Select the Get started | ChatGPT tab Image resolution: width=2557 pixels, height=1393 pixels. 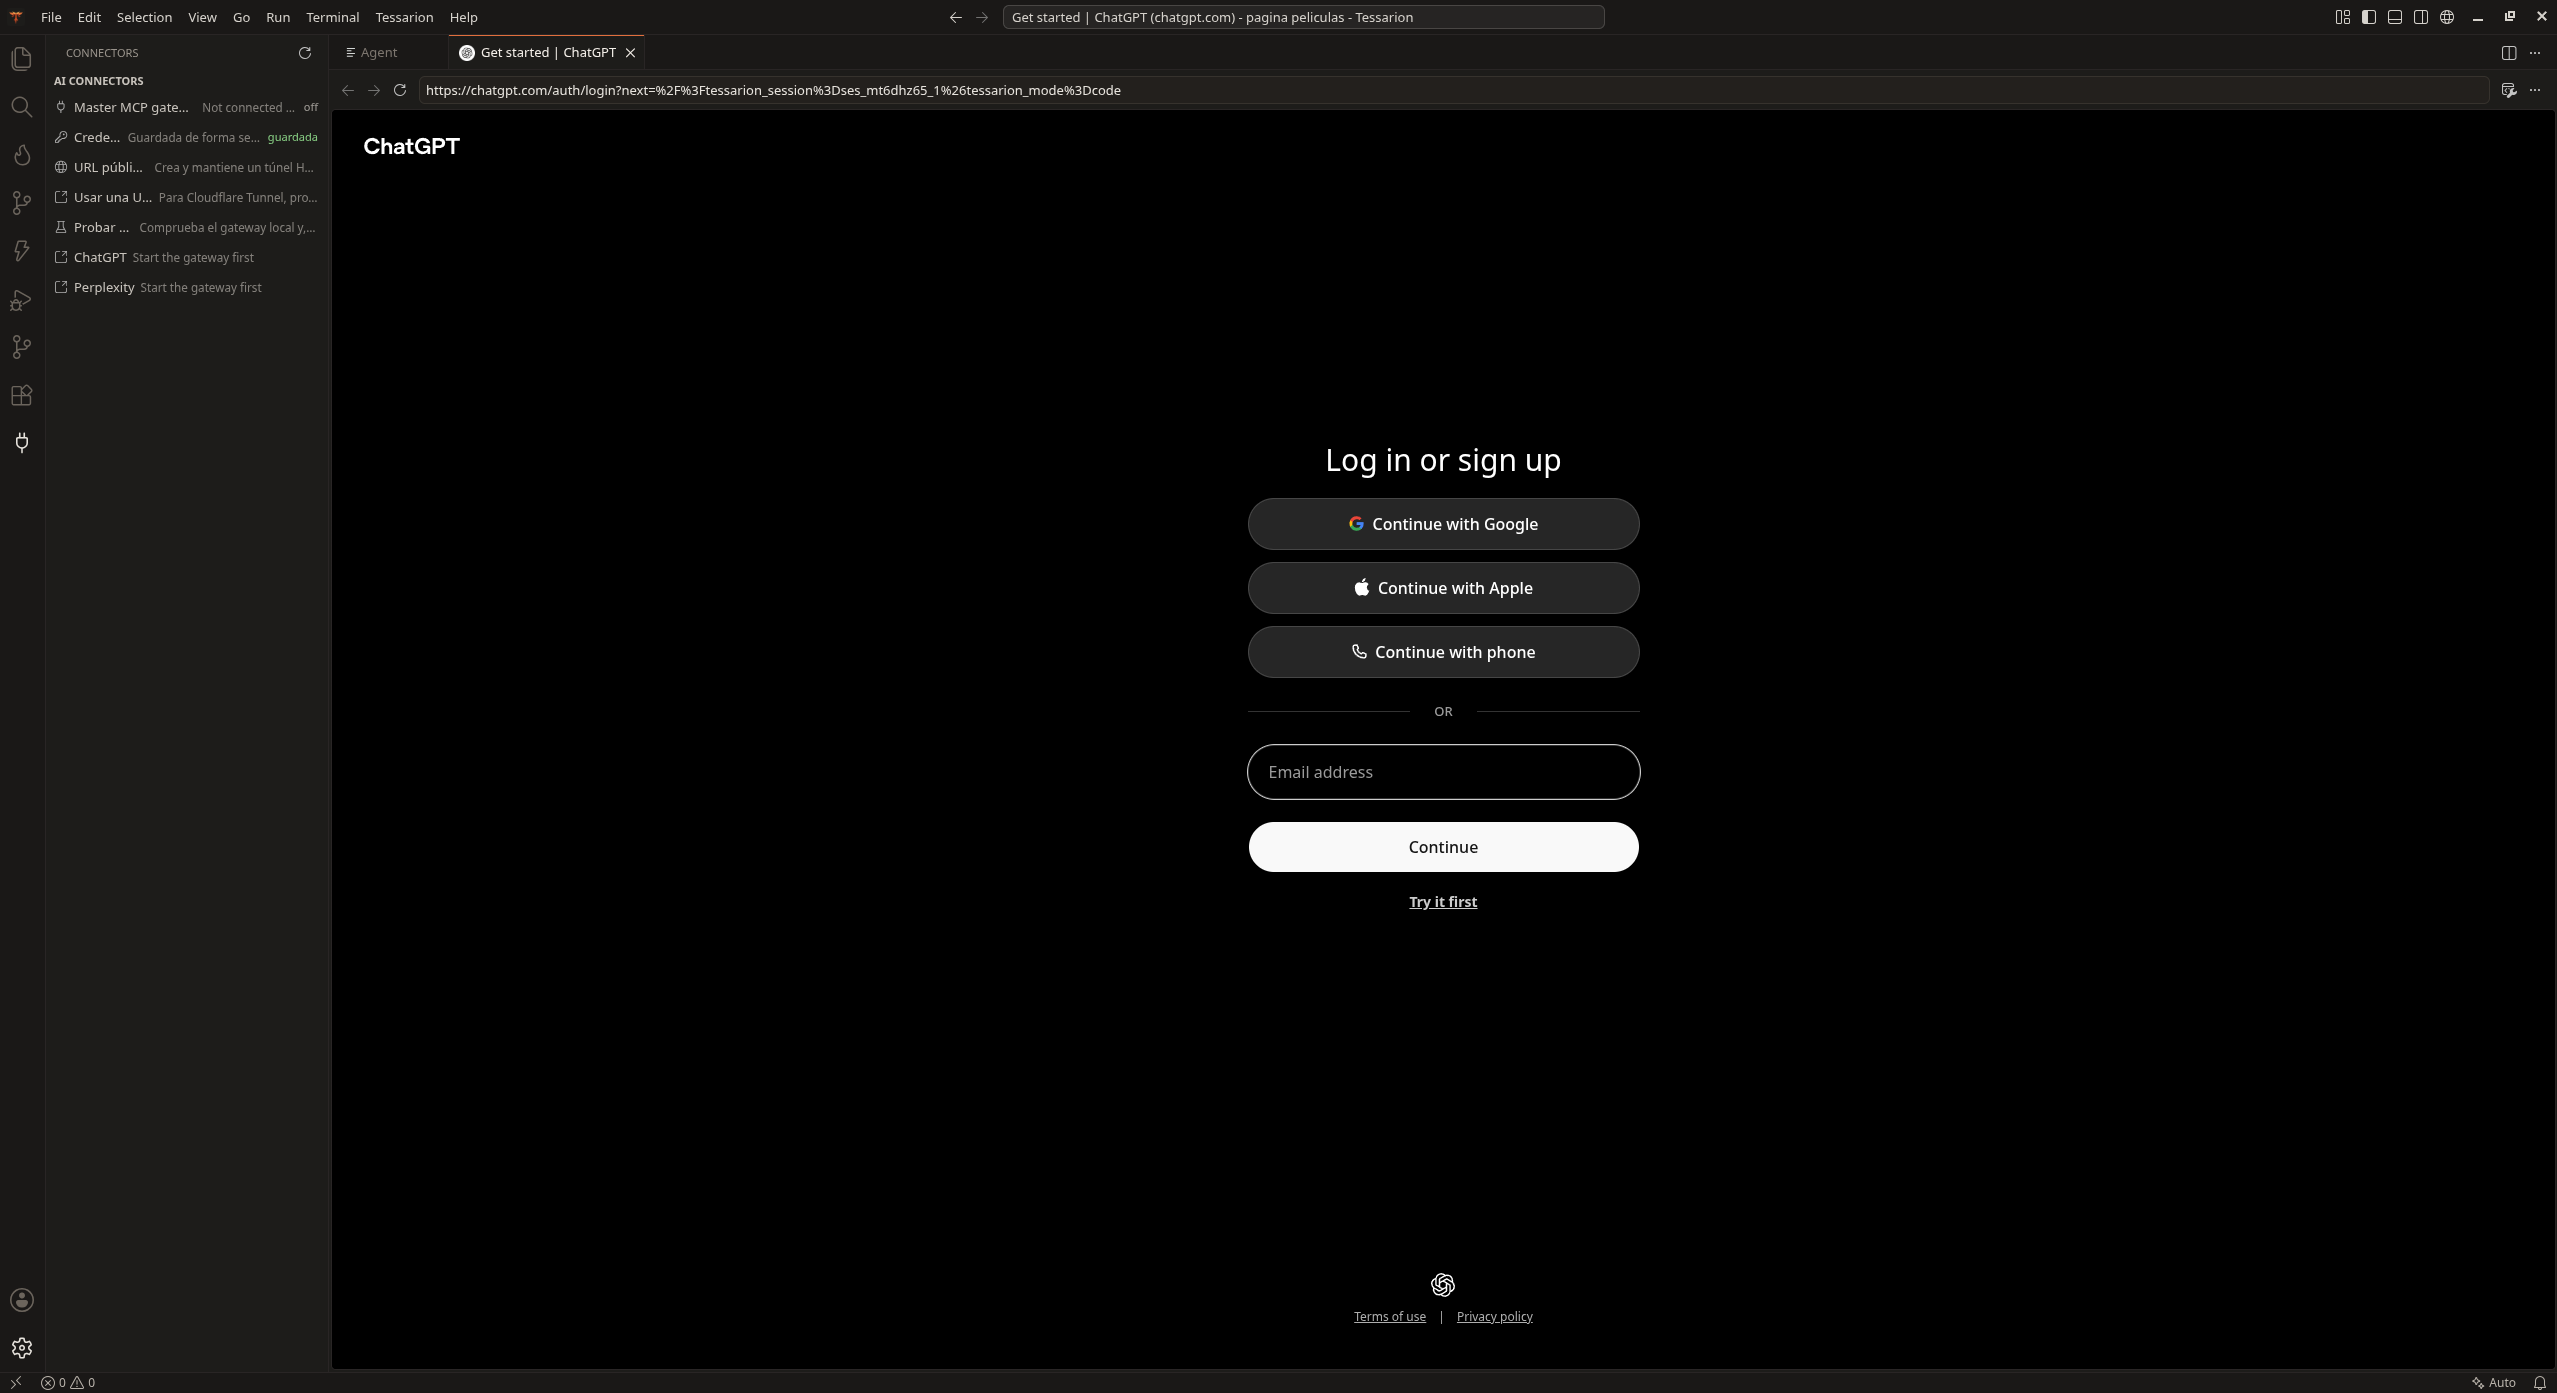(x=548, y=53)
